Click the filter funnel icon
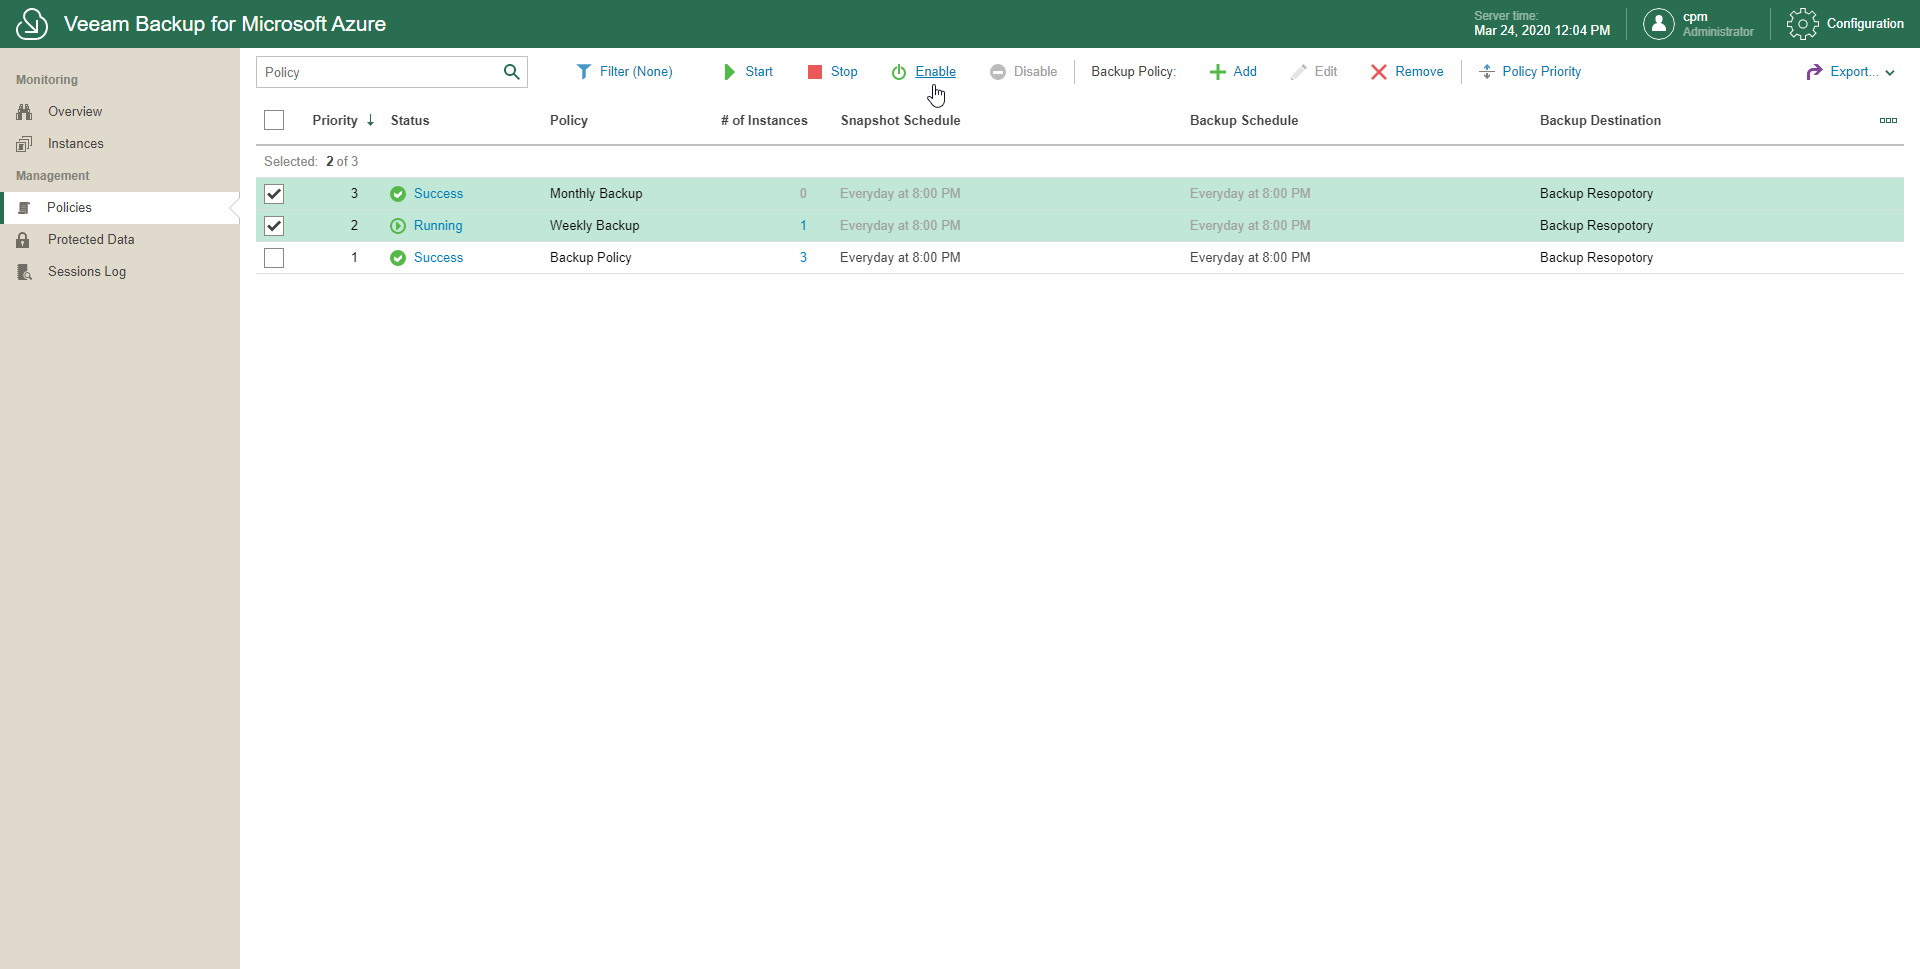Viewport: 1920px width, 969px height. [x=584, y=72]
